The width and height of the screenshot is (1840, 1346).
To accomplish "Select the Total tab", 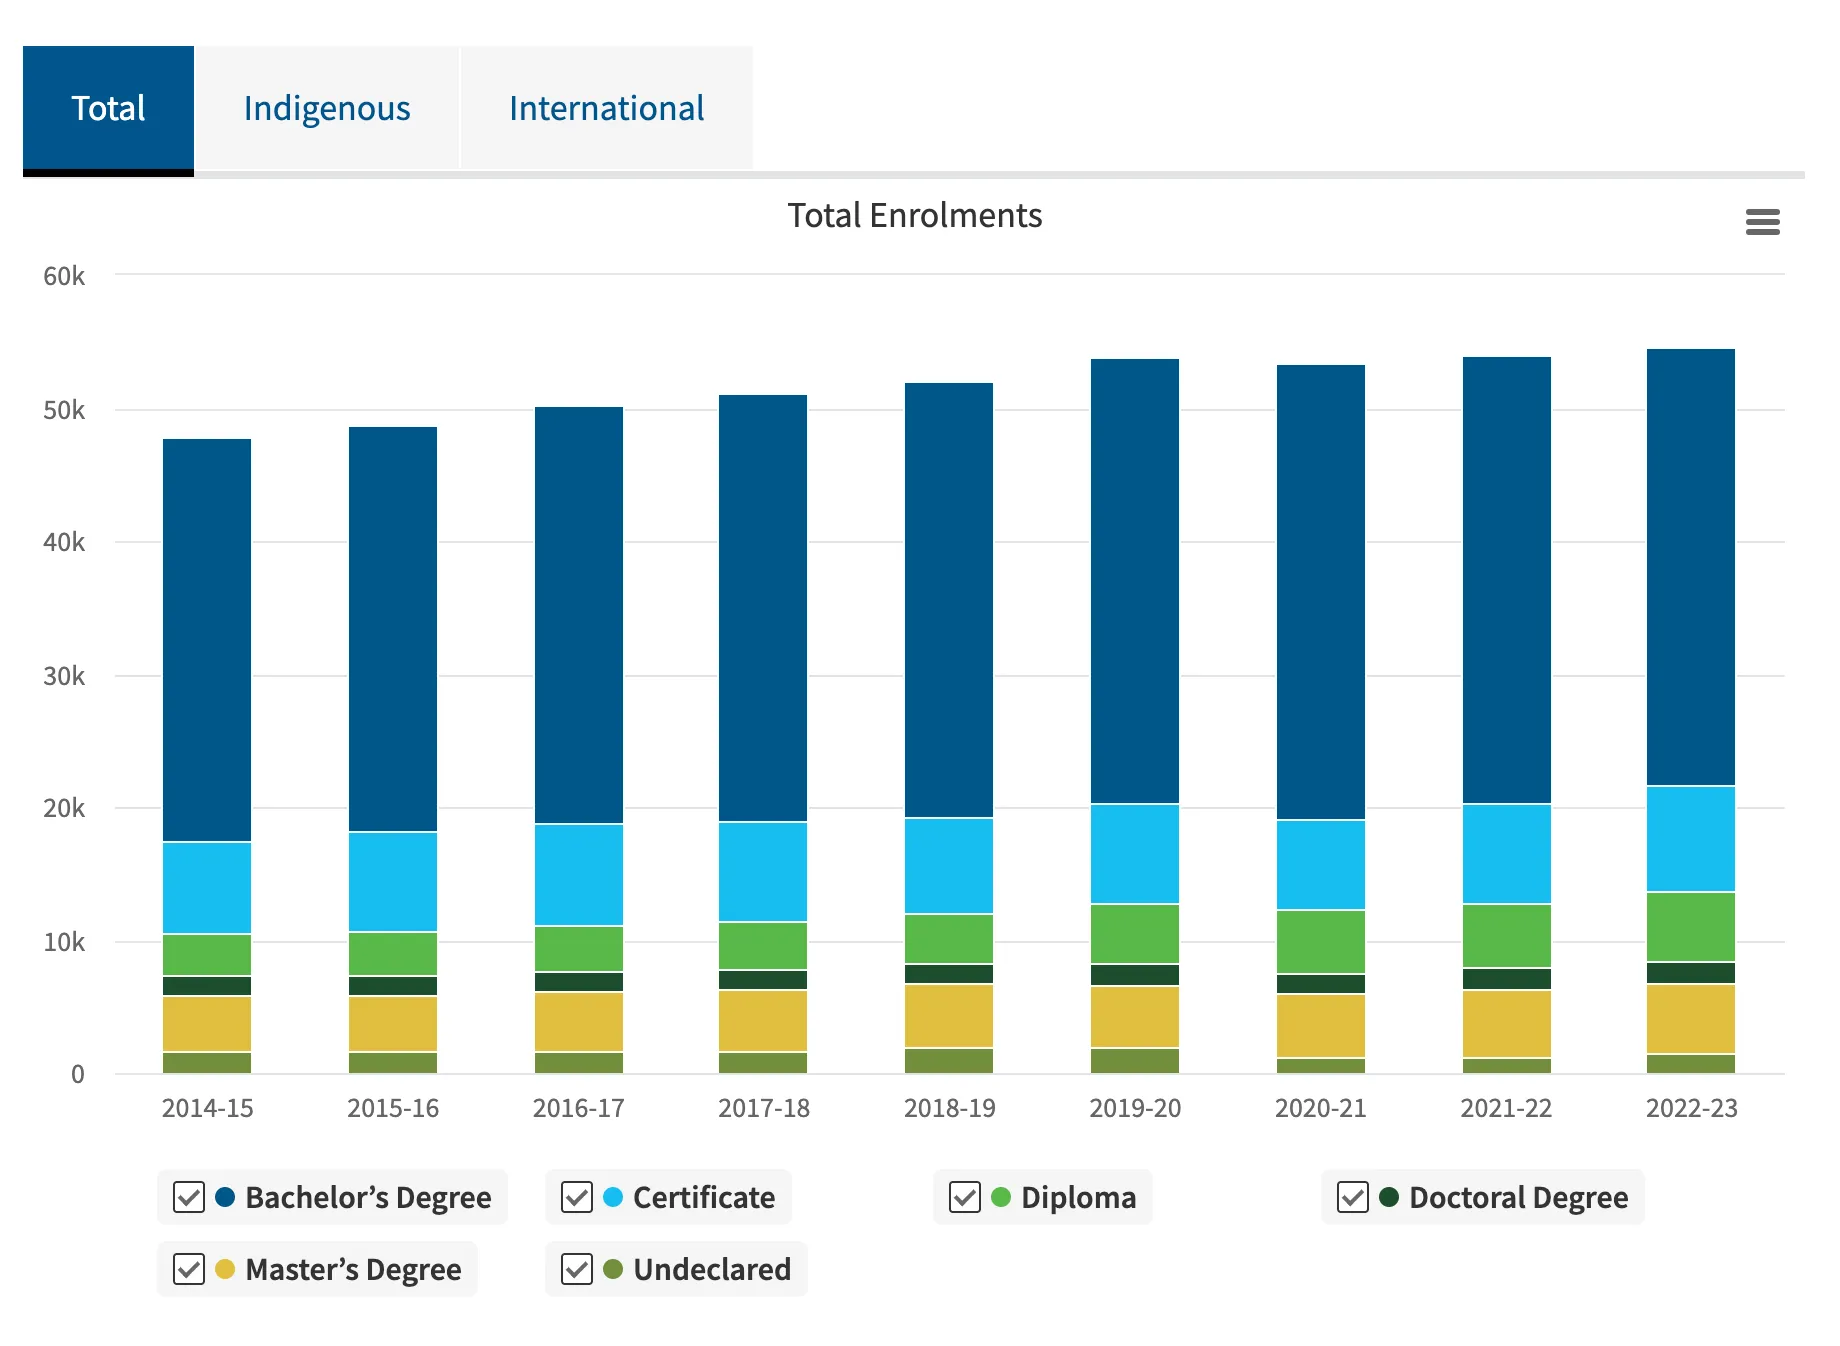I will (107, 108).
